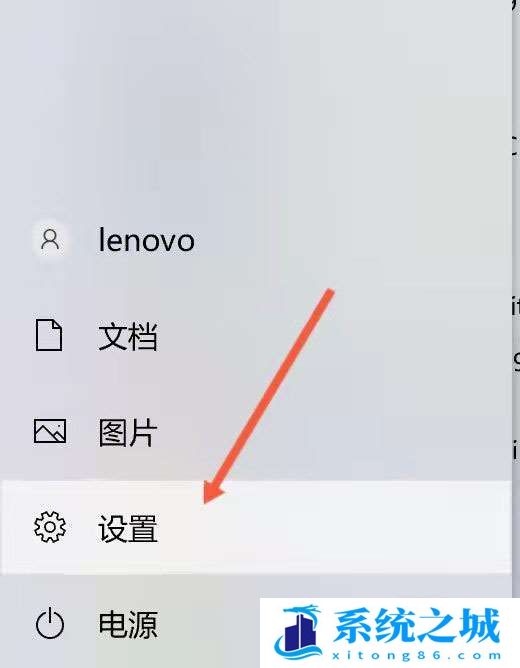Click the 电源 power symbol icon

click(50, 623)
